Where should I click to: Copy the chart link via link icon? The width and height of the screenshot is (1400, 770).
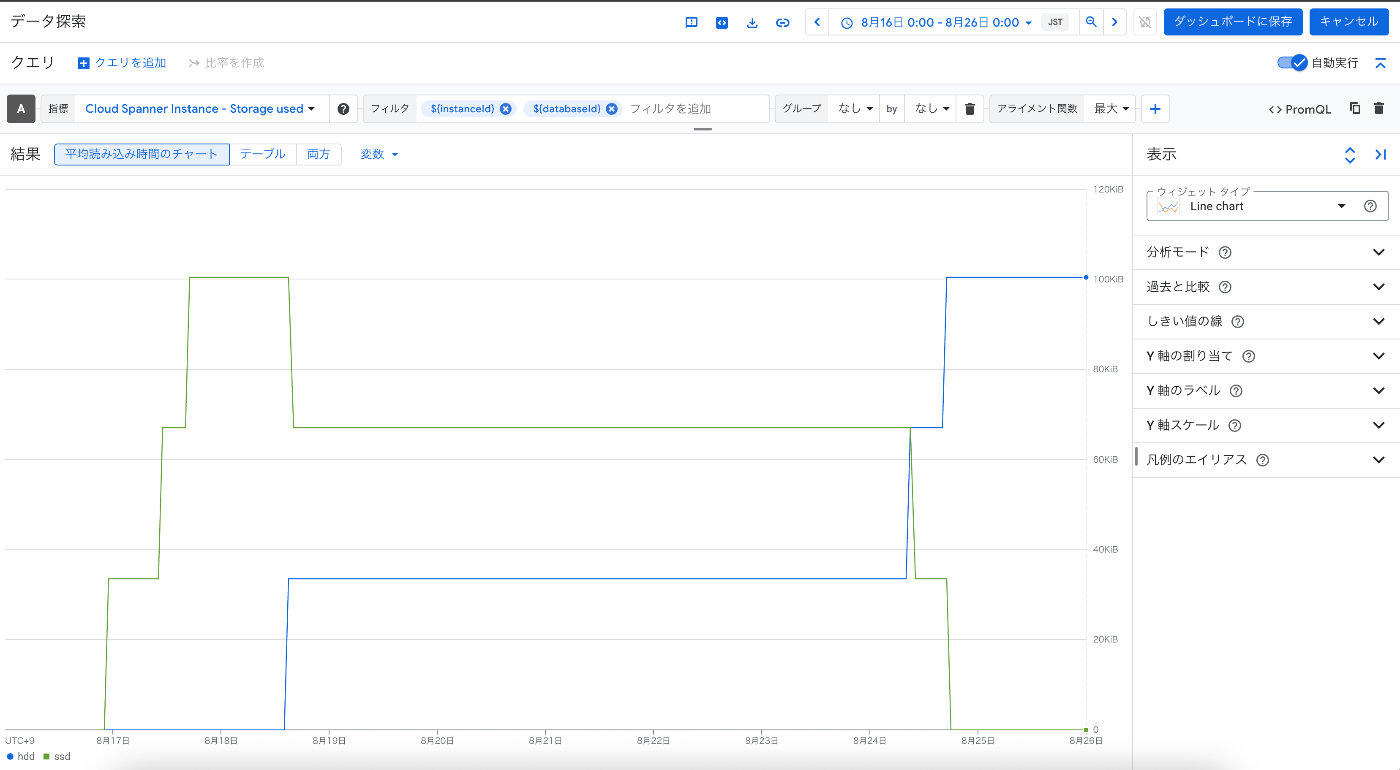783,22
